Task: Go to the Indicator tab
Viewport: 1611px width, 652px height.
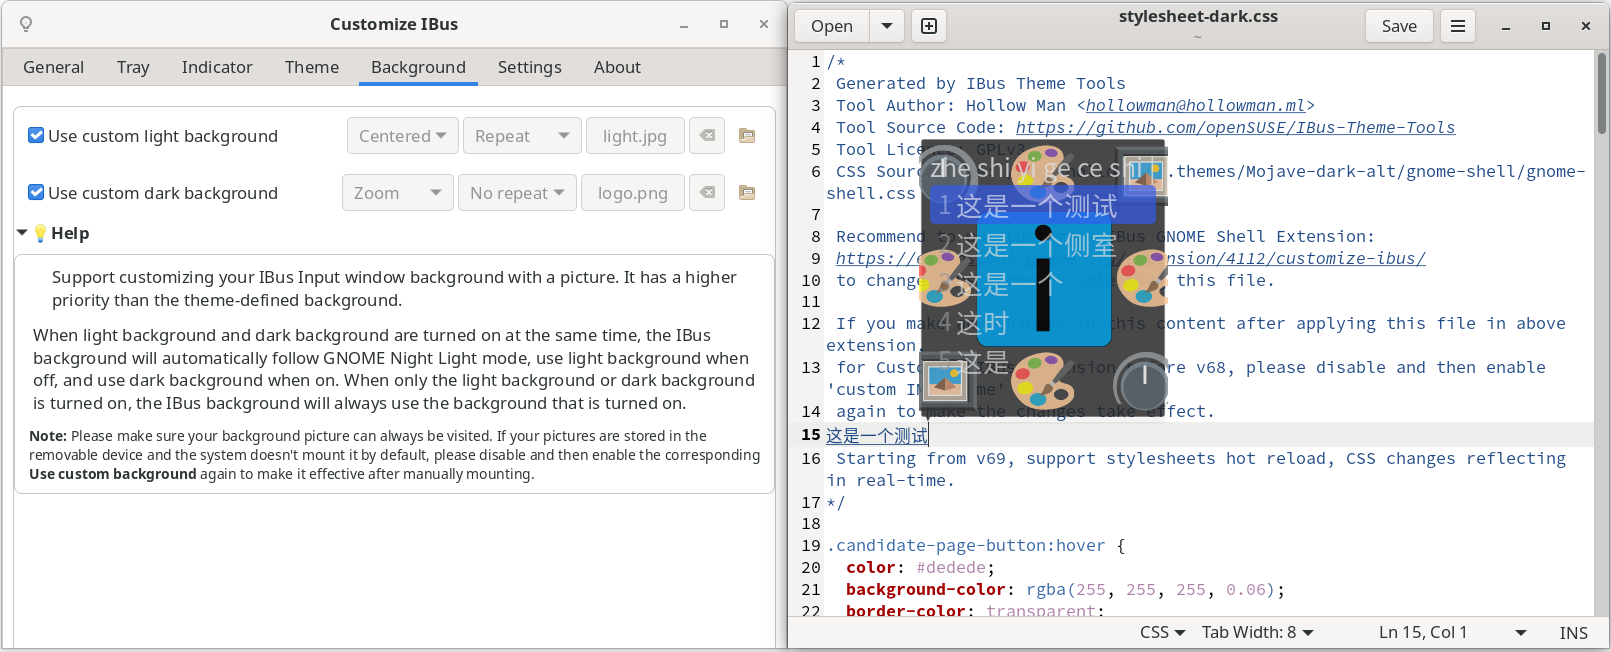Action: pos(217,67)
